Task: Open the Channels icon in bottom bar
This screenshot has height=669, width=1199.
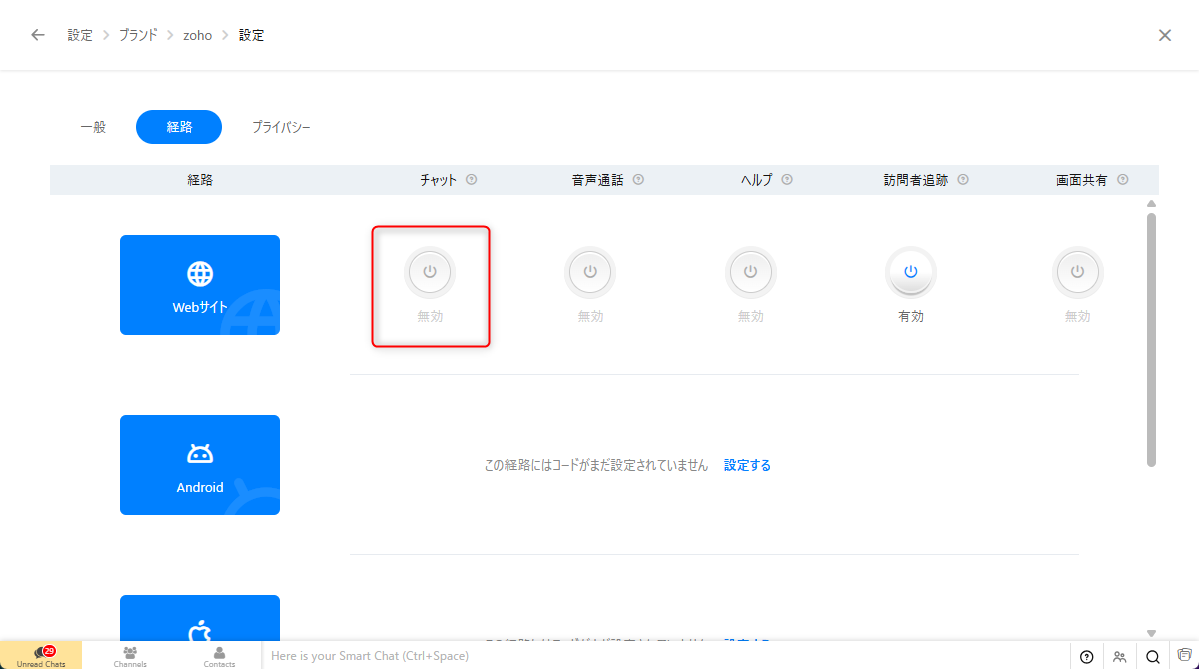Action: 130,656
